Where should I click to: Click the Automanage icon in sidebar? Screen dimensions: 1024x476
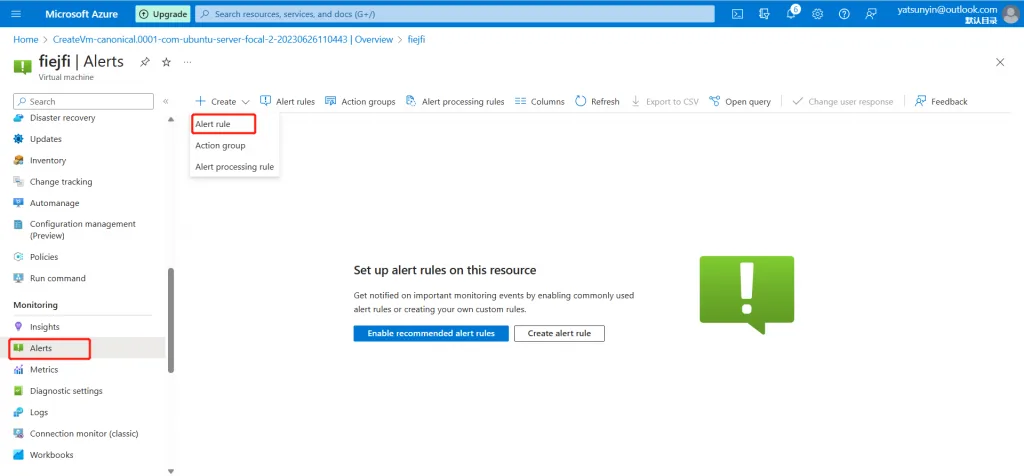click(18, 203)
